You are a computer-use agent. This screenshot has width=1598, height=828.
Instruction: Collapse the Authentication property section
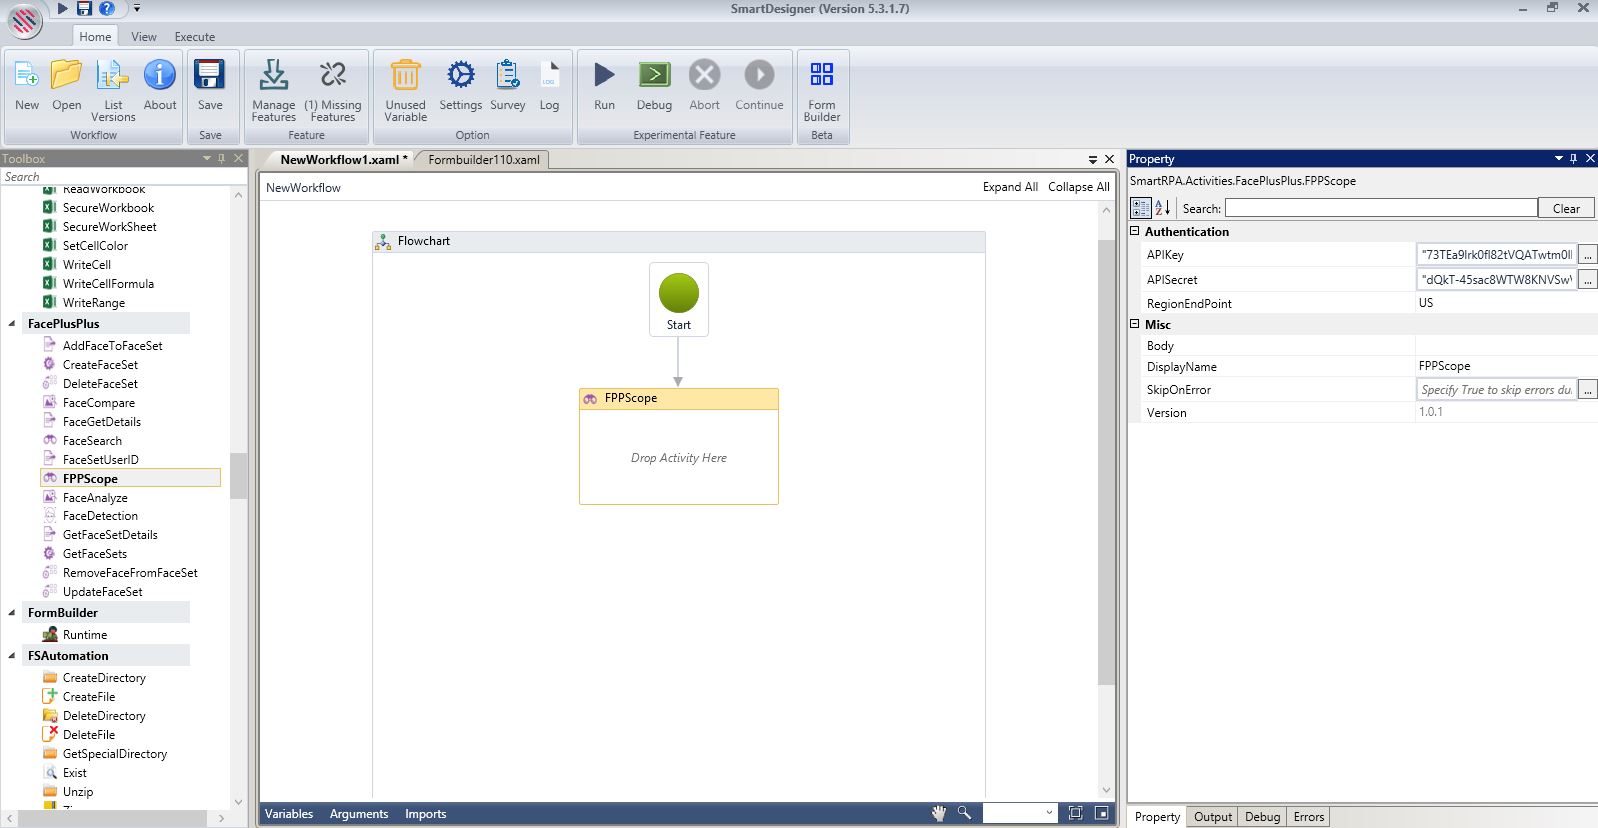(1135, 231)
